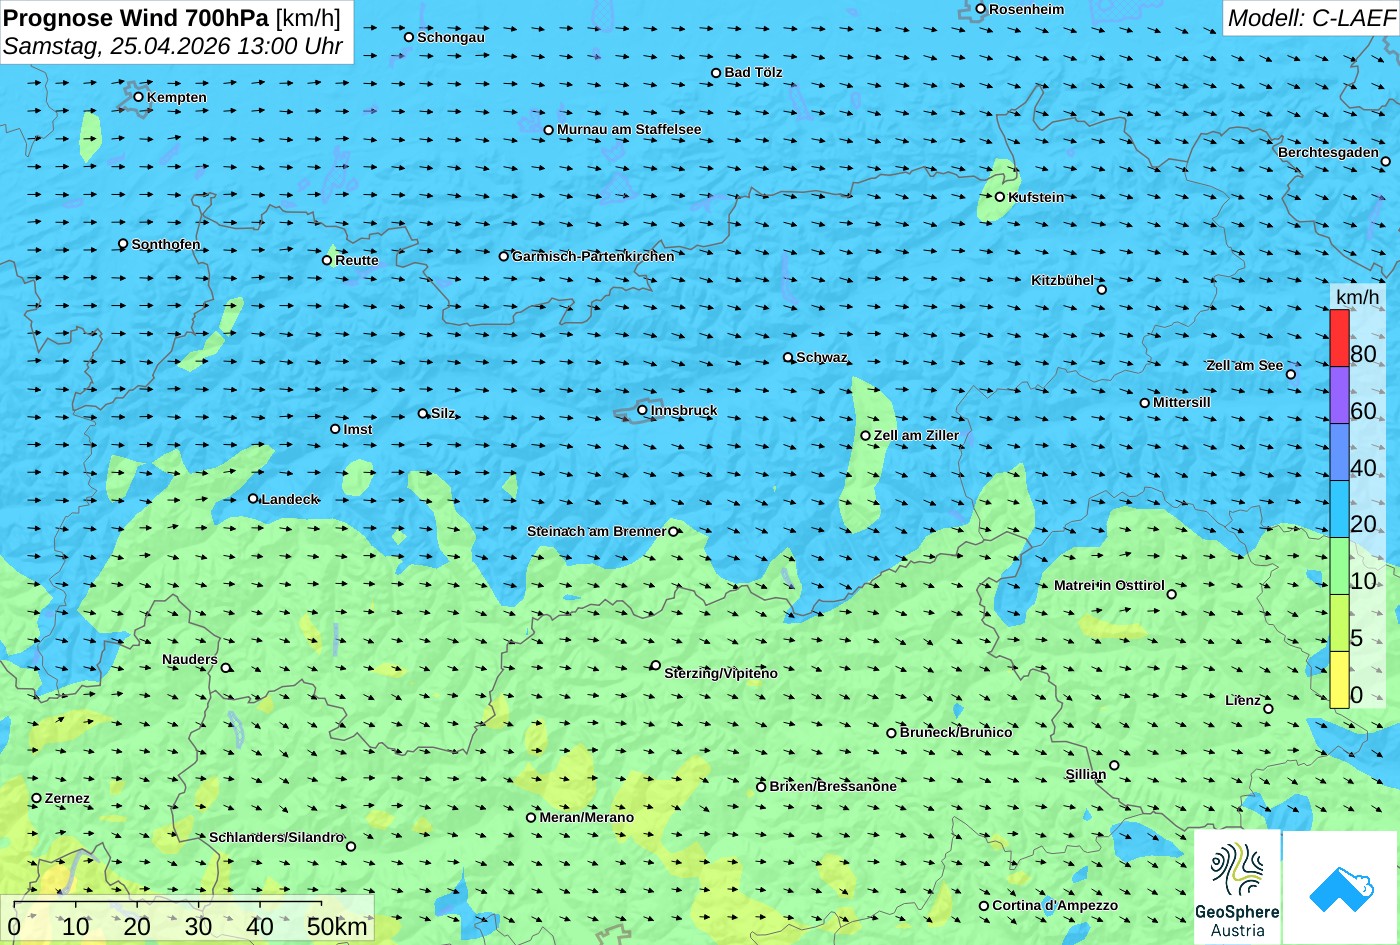The image size is (1400, 945).
Task: Click the 'Meran/Merano' label
Action: click(587, 817)
